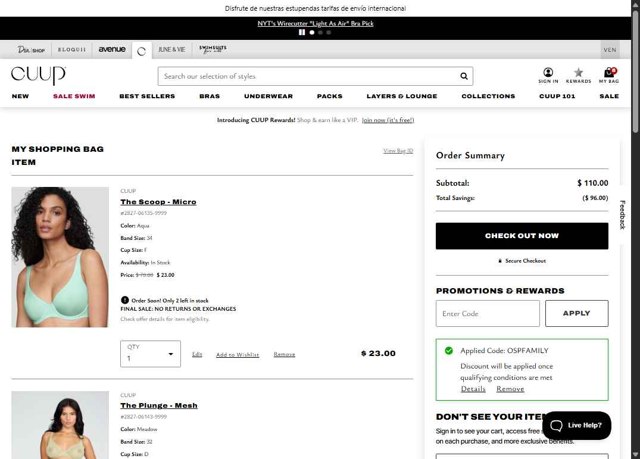Open the BRAS menu
The width and height of the screenshot is (640, 459).
[209, 96]
